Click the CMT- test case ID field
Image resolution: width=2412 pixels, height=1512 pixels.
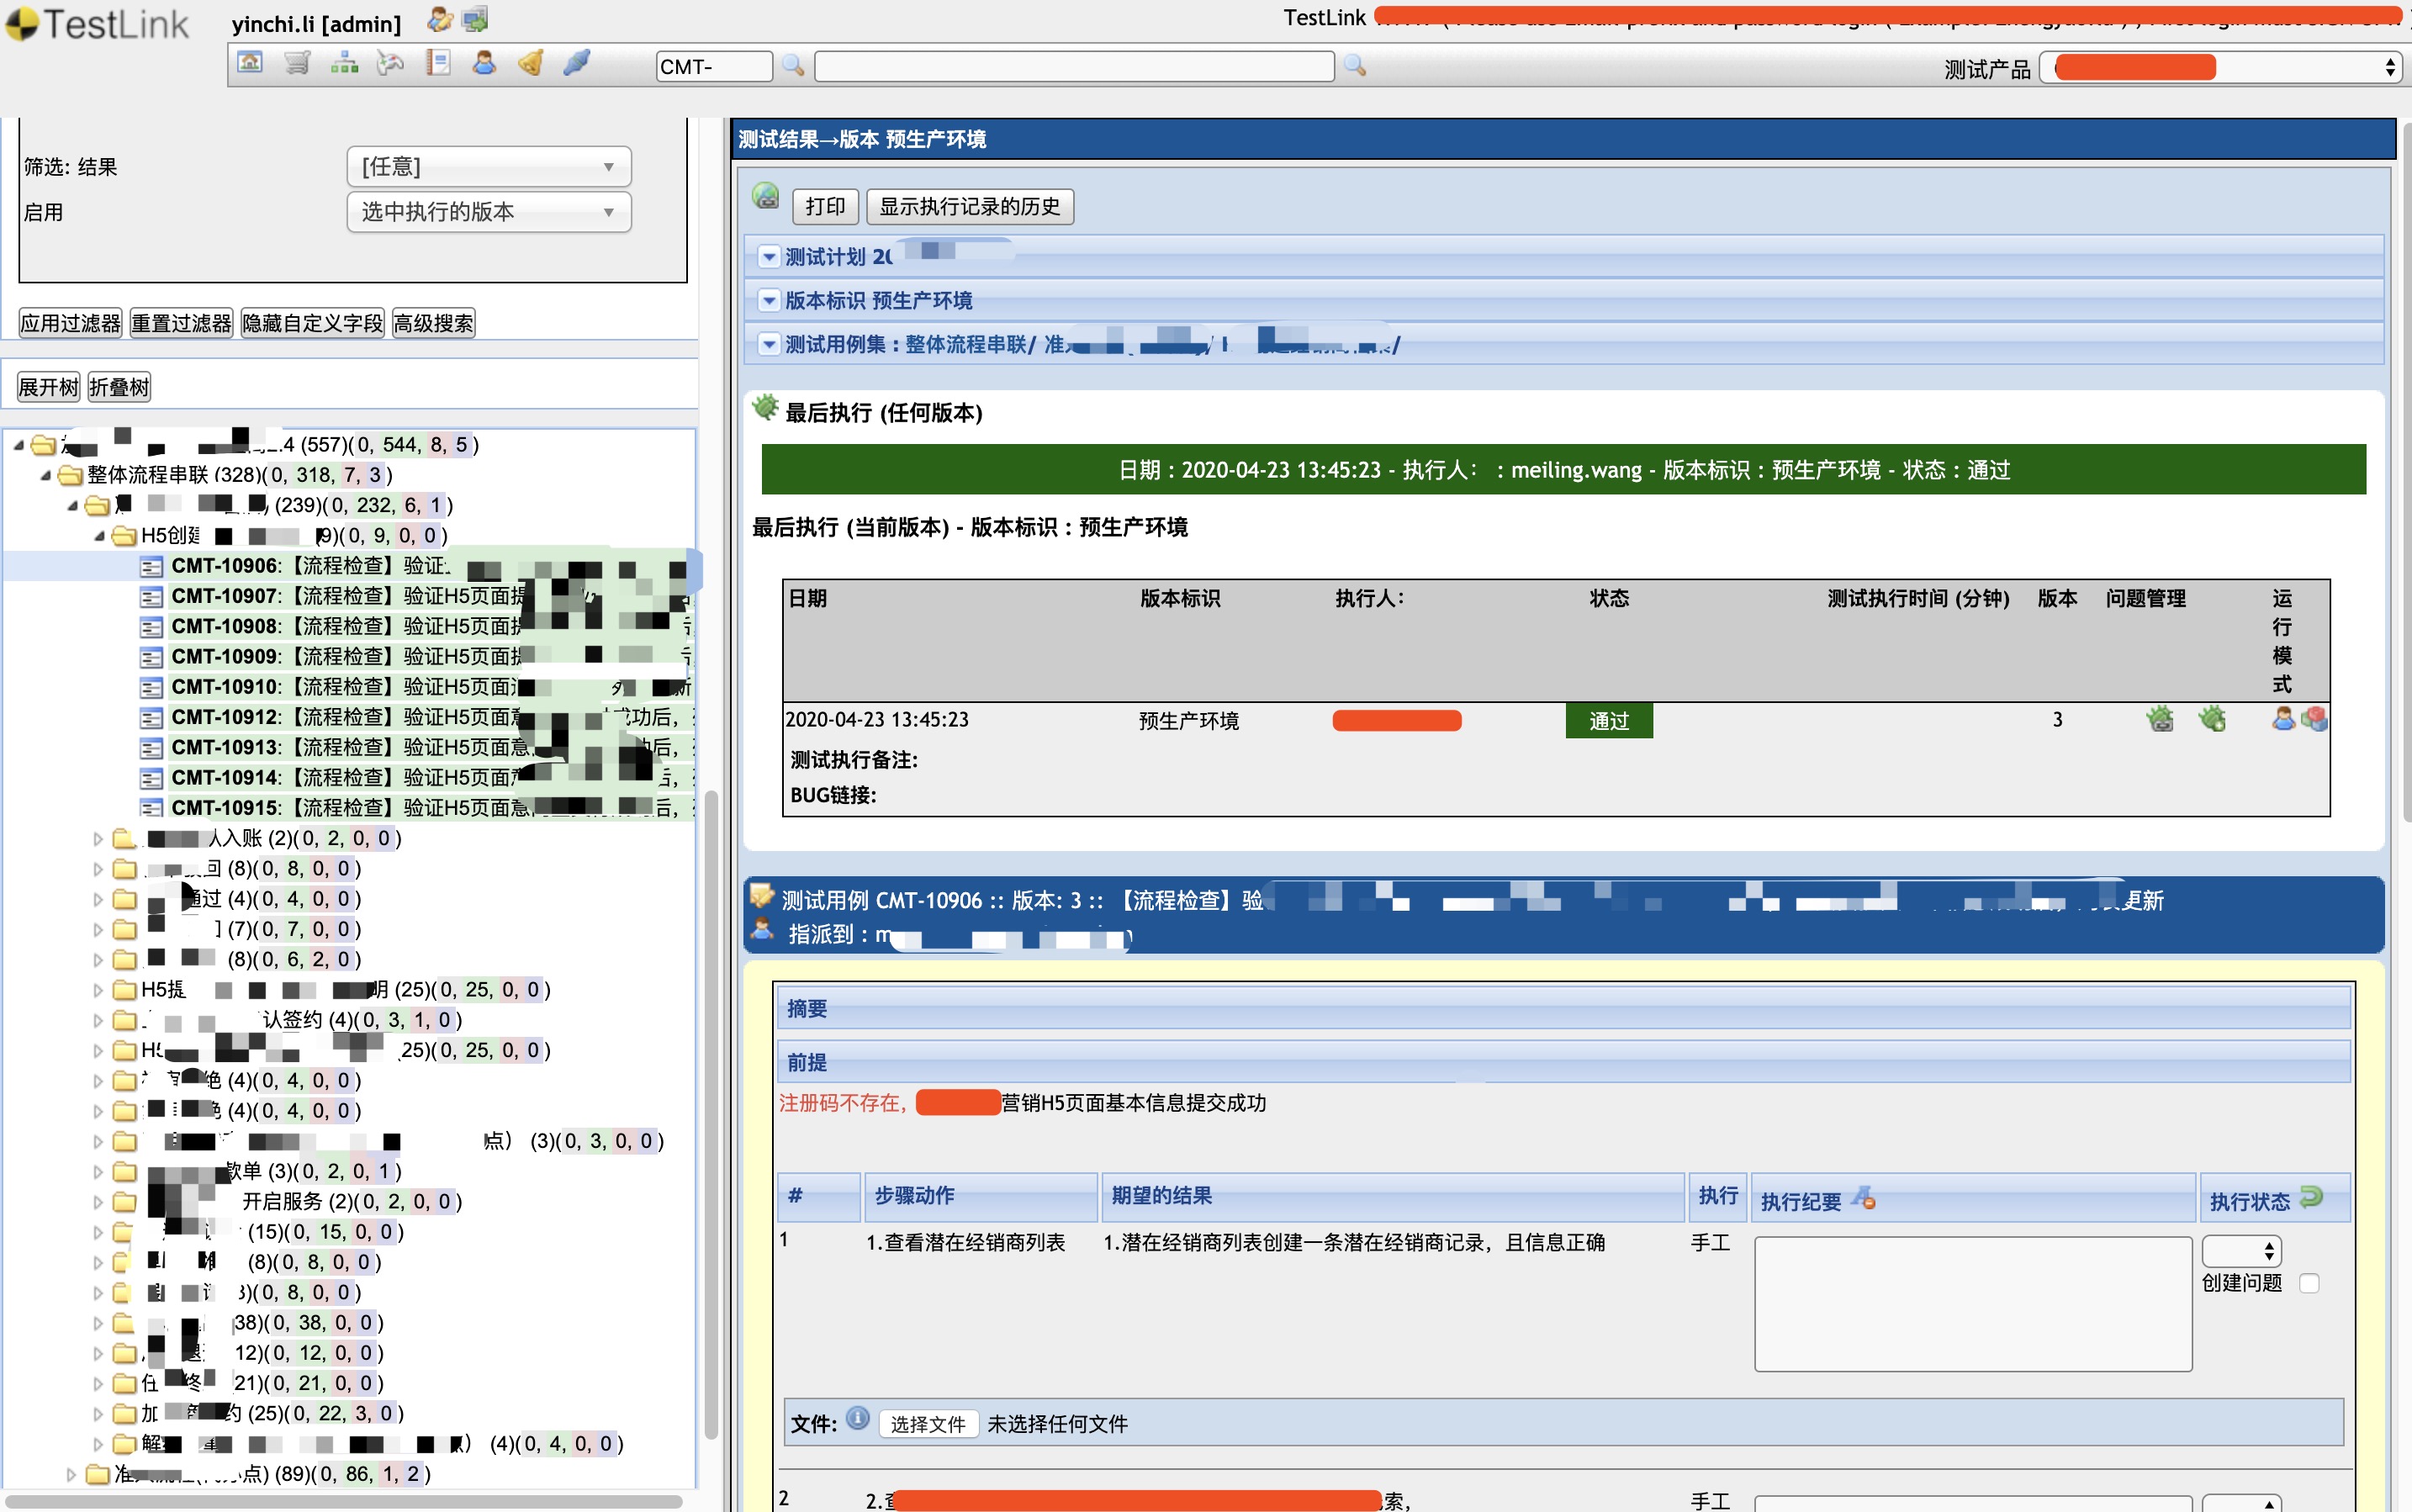click(x=714, y=67)
